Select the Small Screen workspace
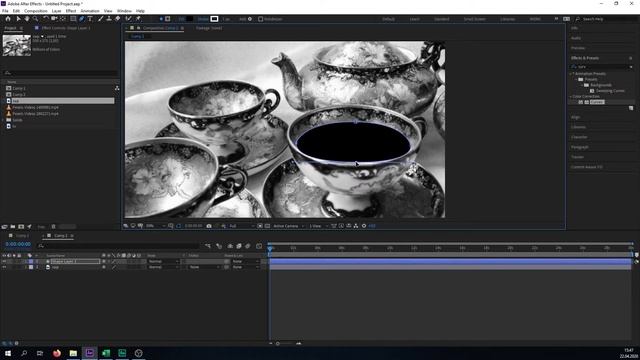640x360 pixels. (x=475, y=19)
